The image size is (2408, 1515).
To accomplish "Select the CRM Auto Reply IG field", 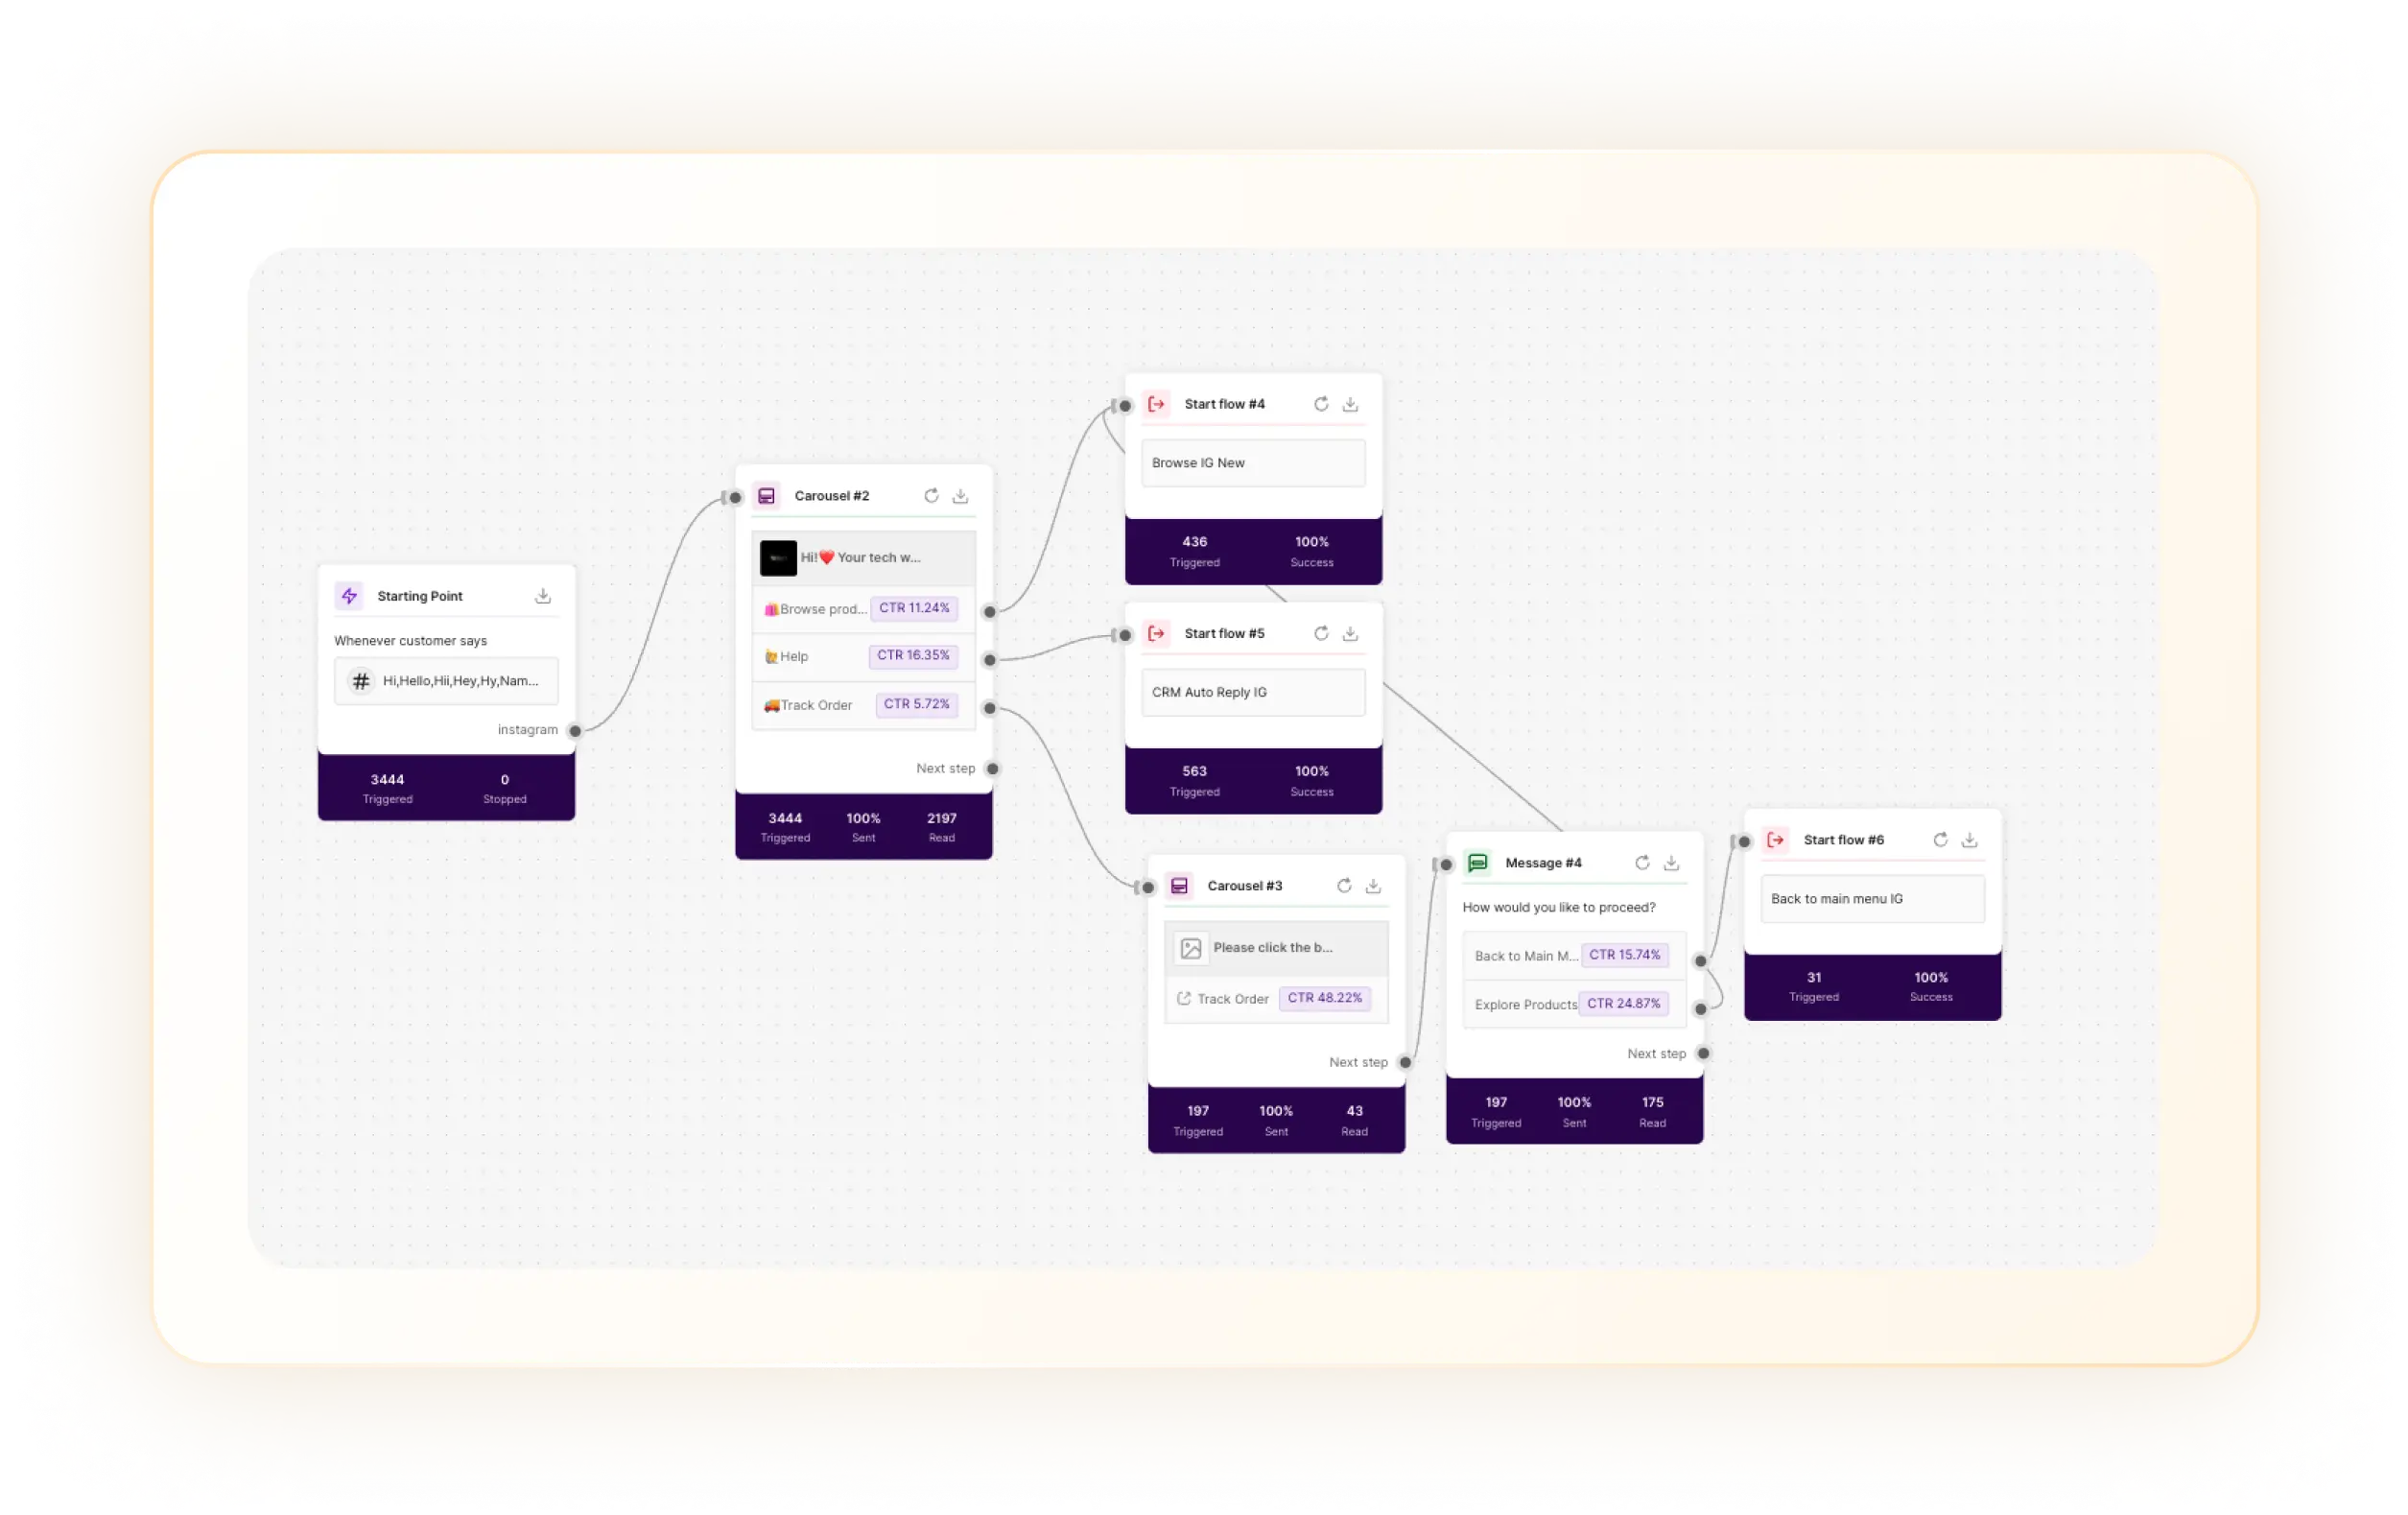I will (x=1252, y=692).
